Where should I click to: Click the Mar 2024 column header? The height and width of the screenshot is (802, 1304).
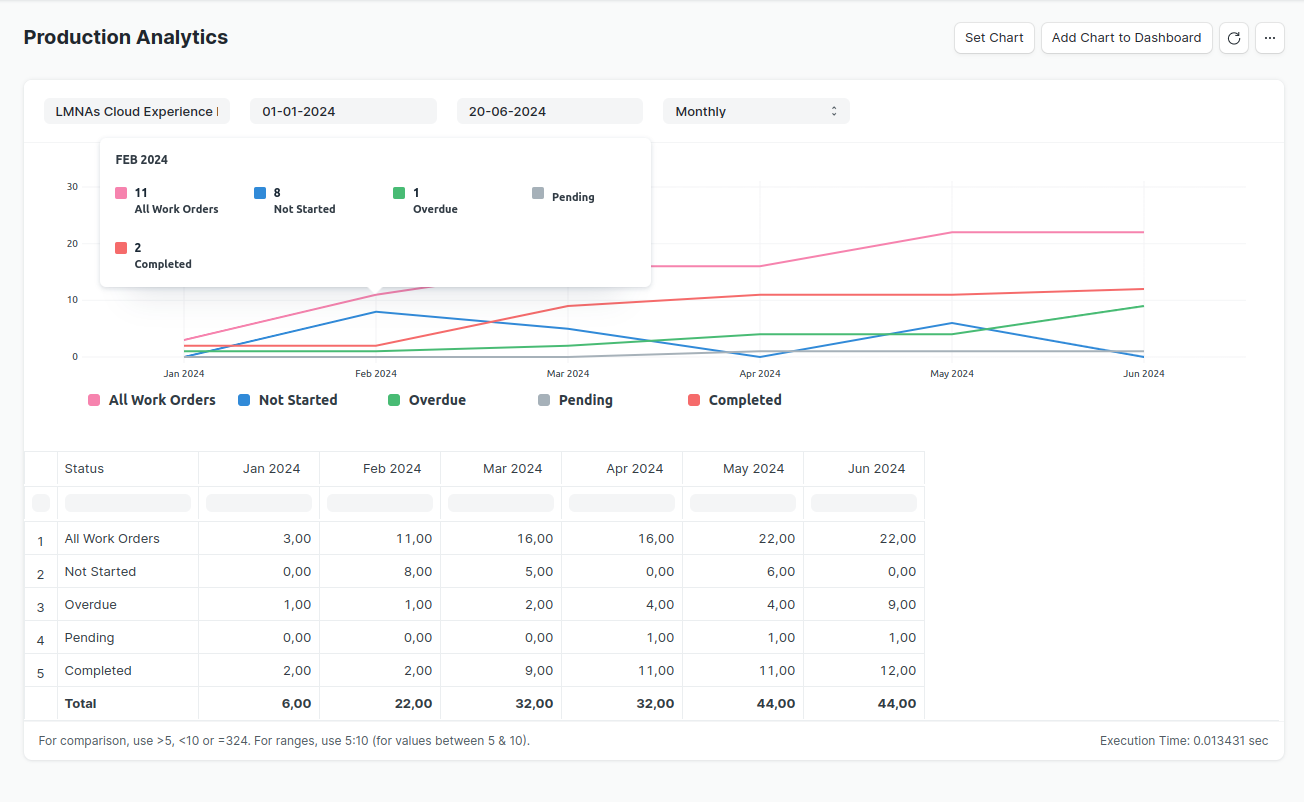(x=501, y=468)
